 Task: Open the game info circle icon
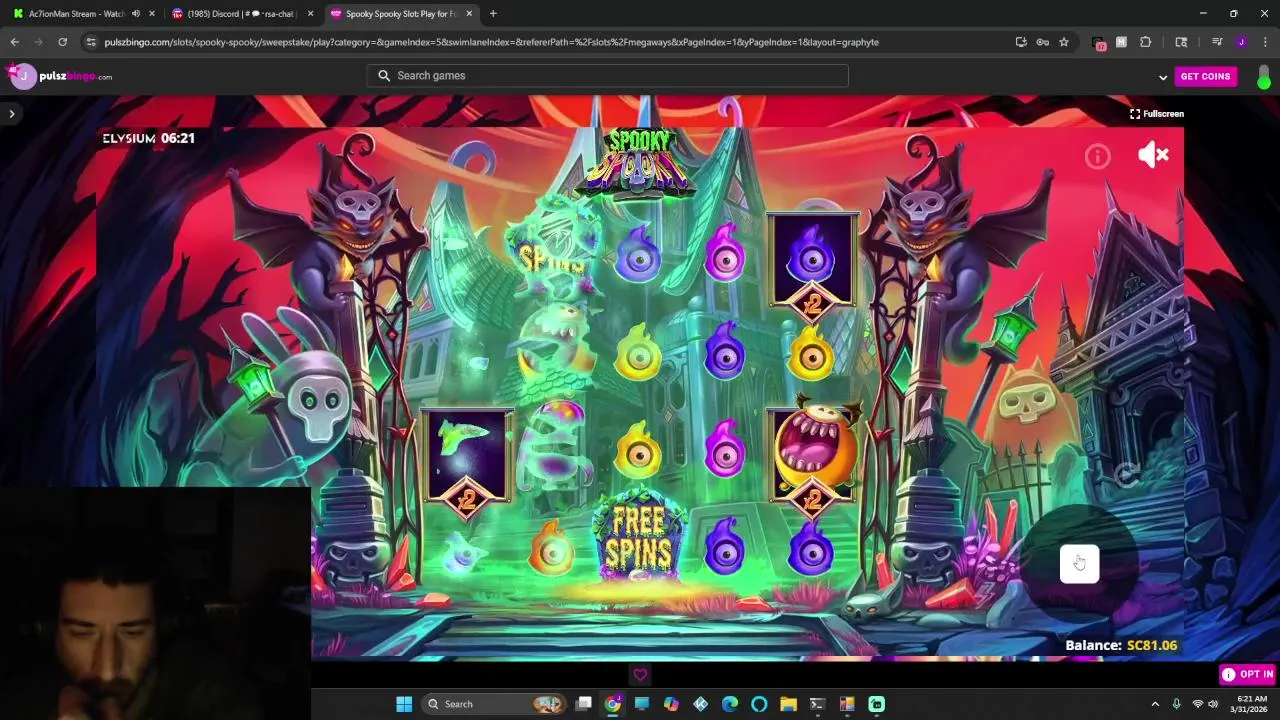(x=1097, y=156)
